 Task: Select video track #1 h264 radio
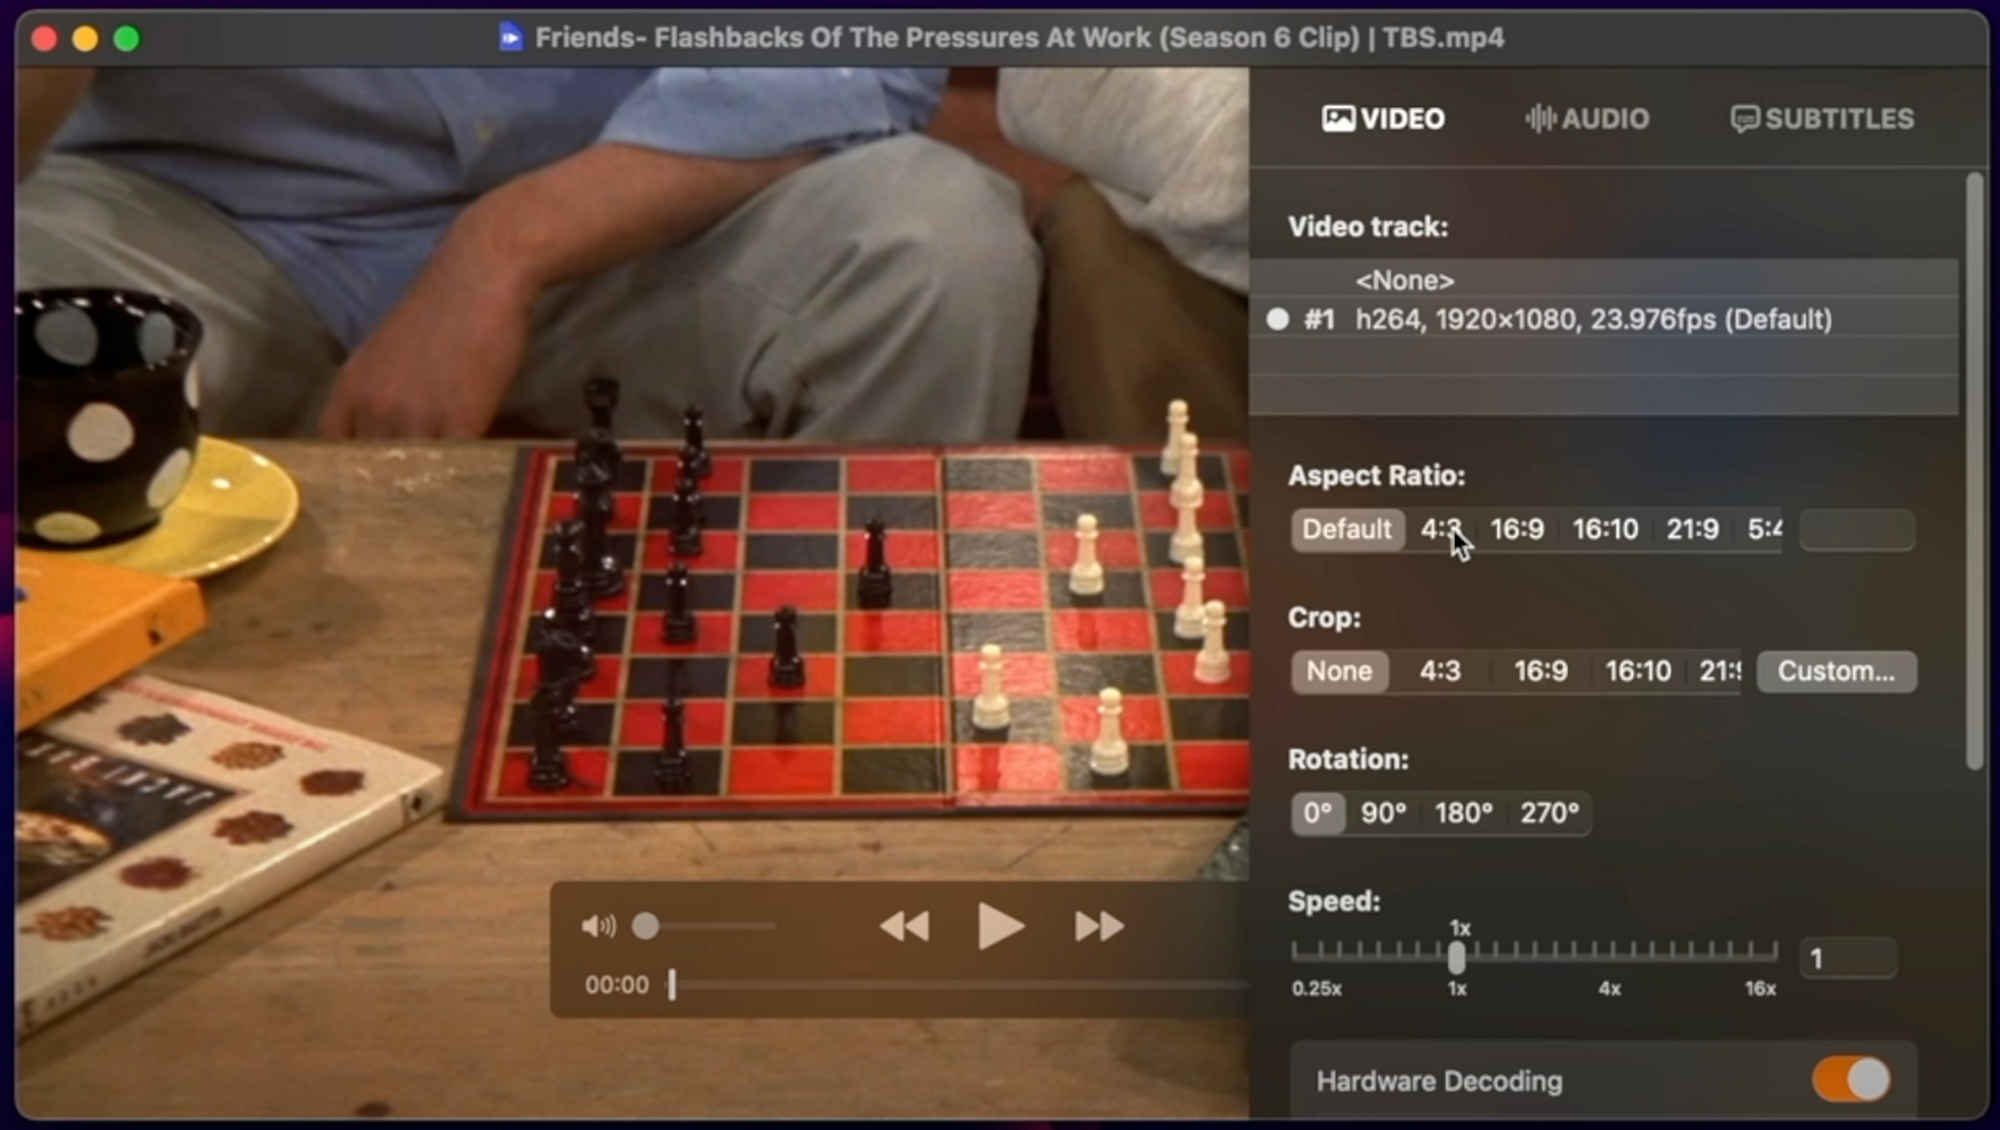coord(1278,319)
